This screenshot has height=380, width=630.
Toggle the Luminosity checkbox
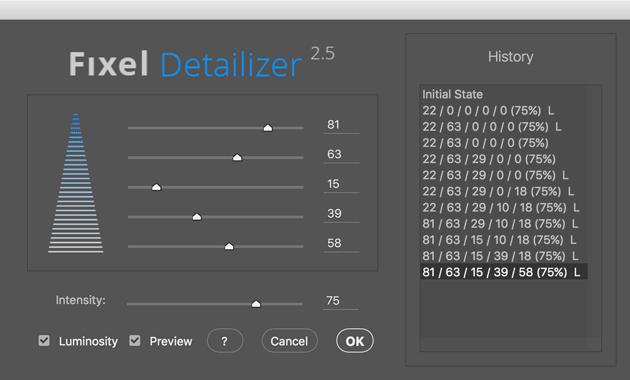pos(44,341)
